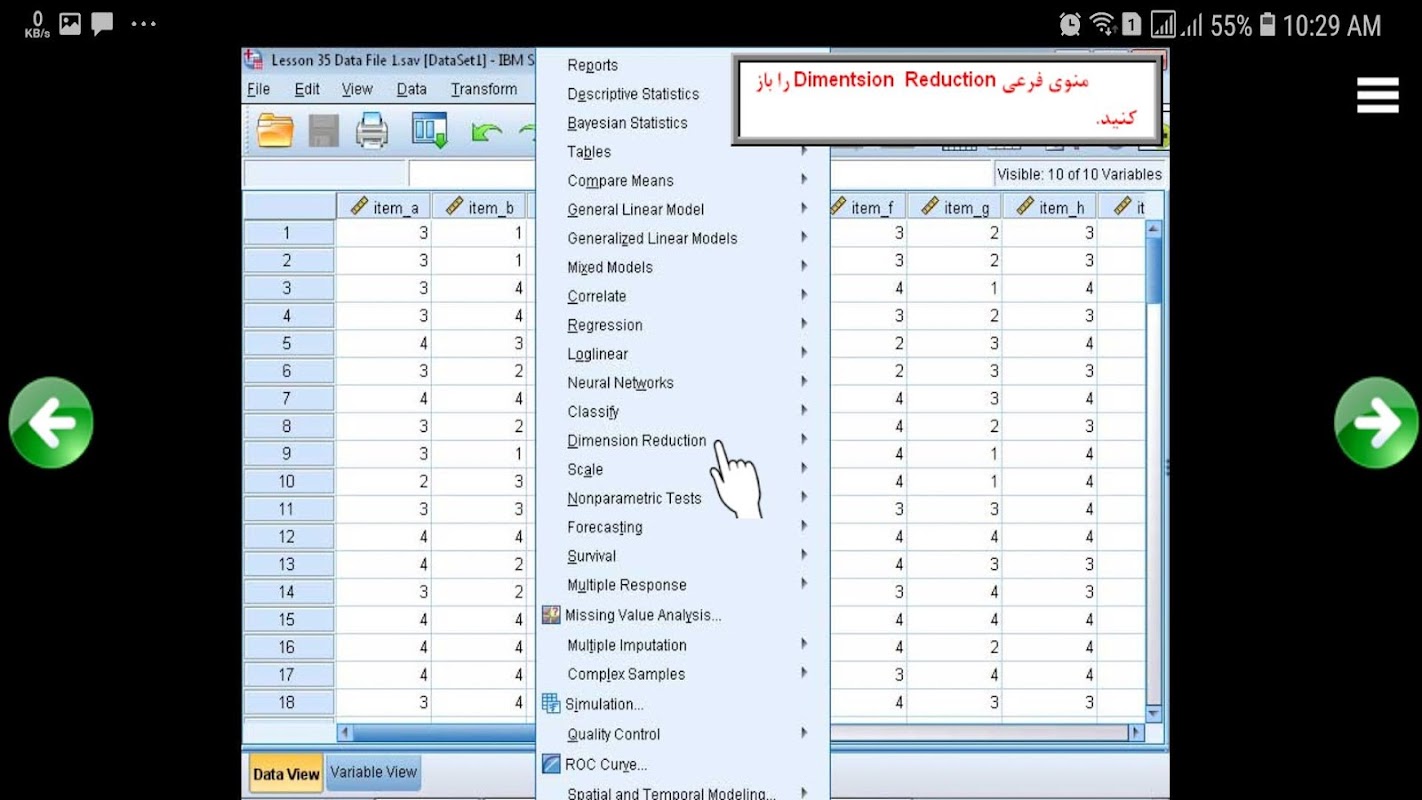Screen dimensions: 1422x800
Task: Expand the Loglinear submenu arrow
Action: coord(804,354)
